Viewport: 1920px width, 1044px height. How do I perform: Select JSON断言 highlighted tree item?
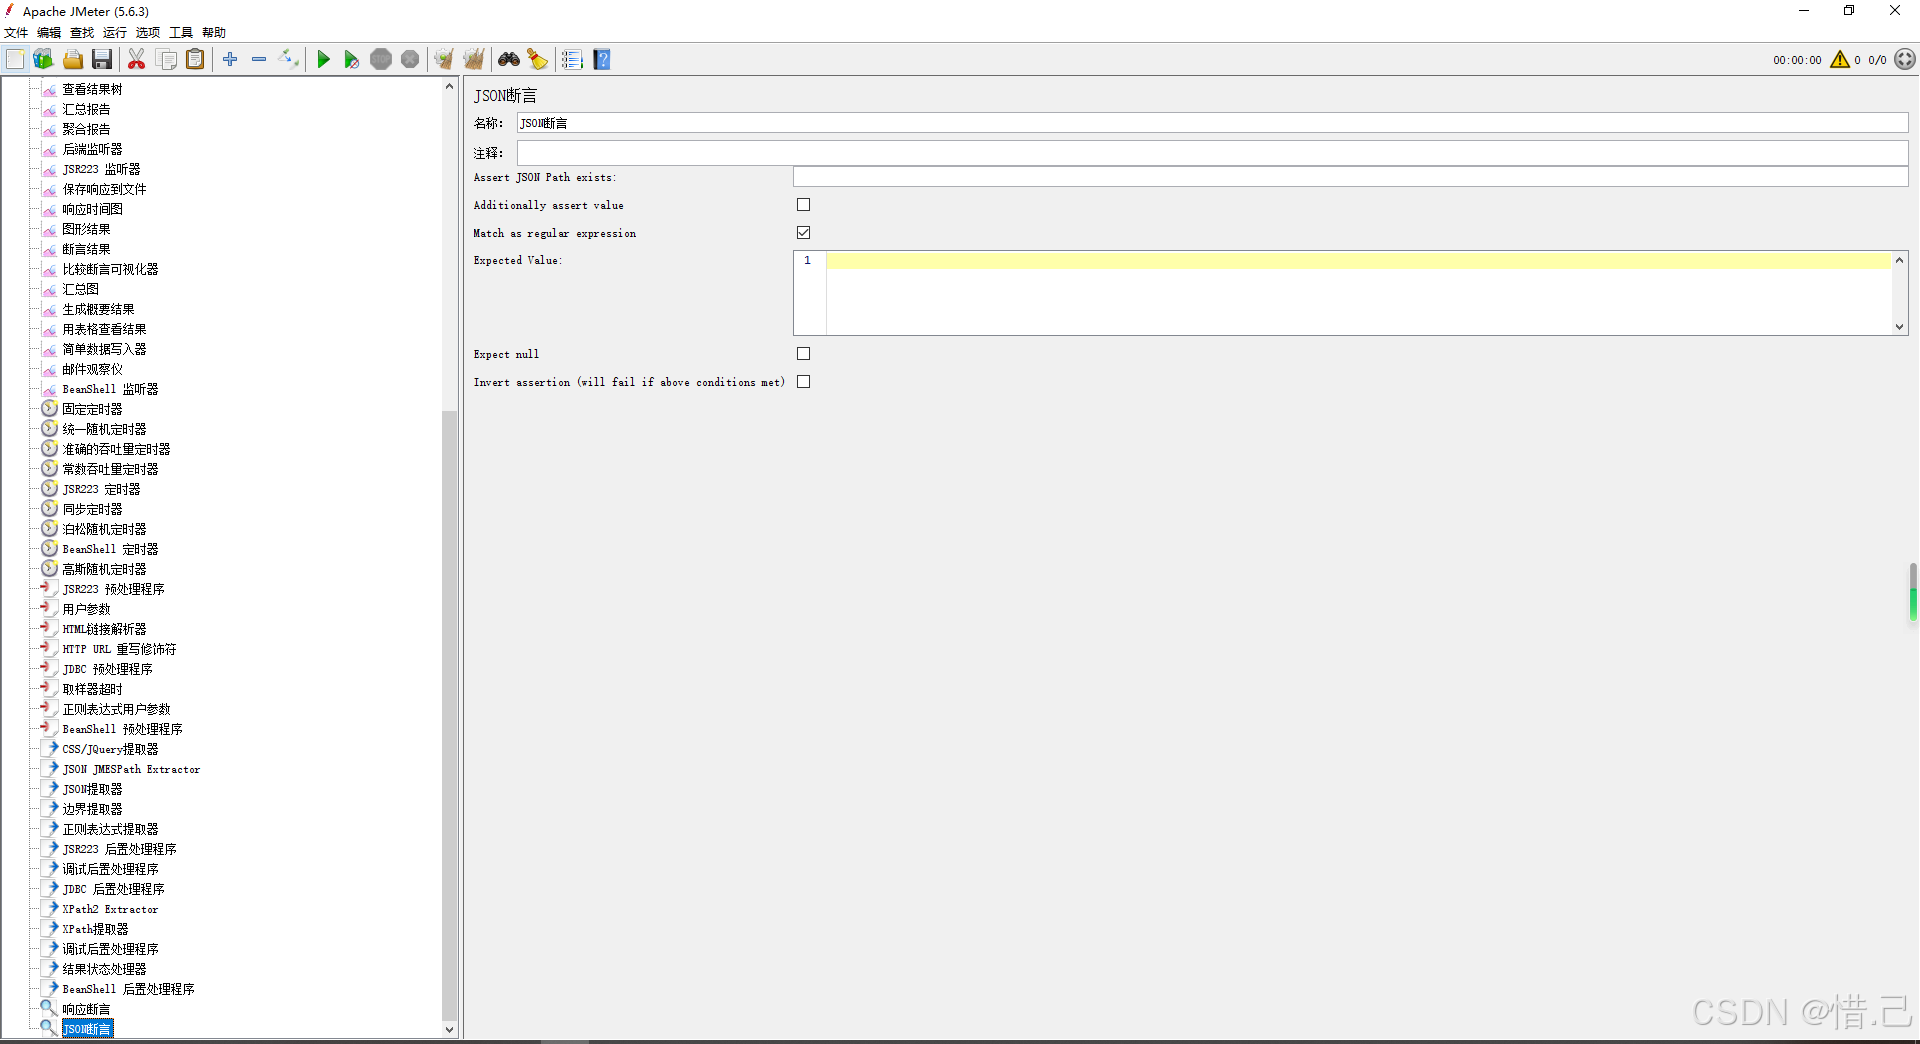(x=87, y=1029)
